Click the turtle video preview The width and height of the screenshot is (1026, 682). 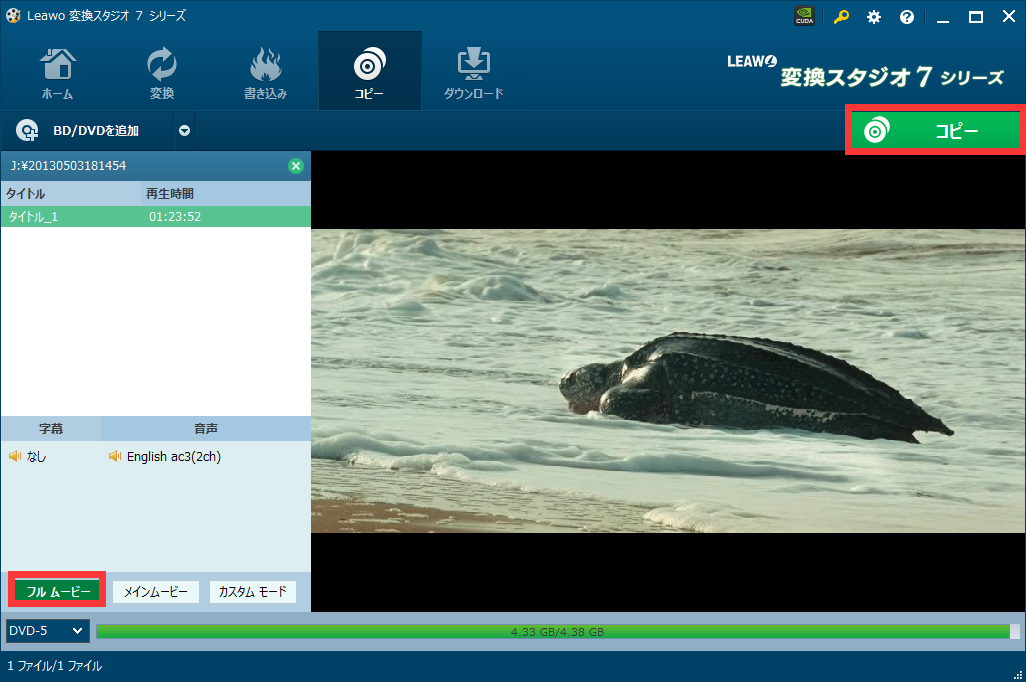(x=668, y=381)
